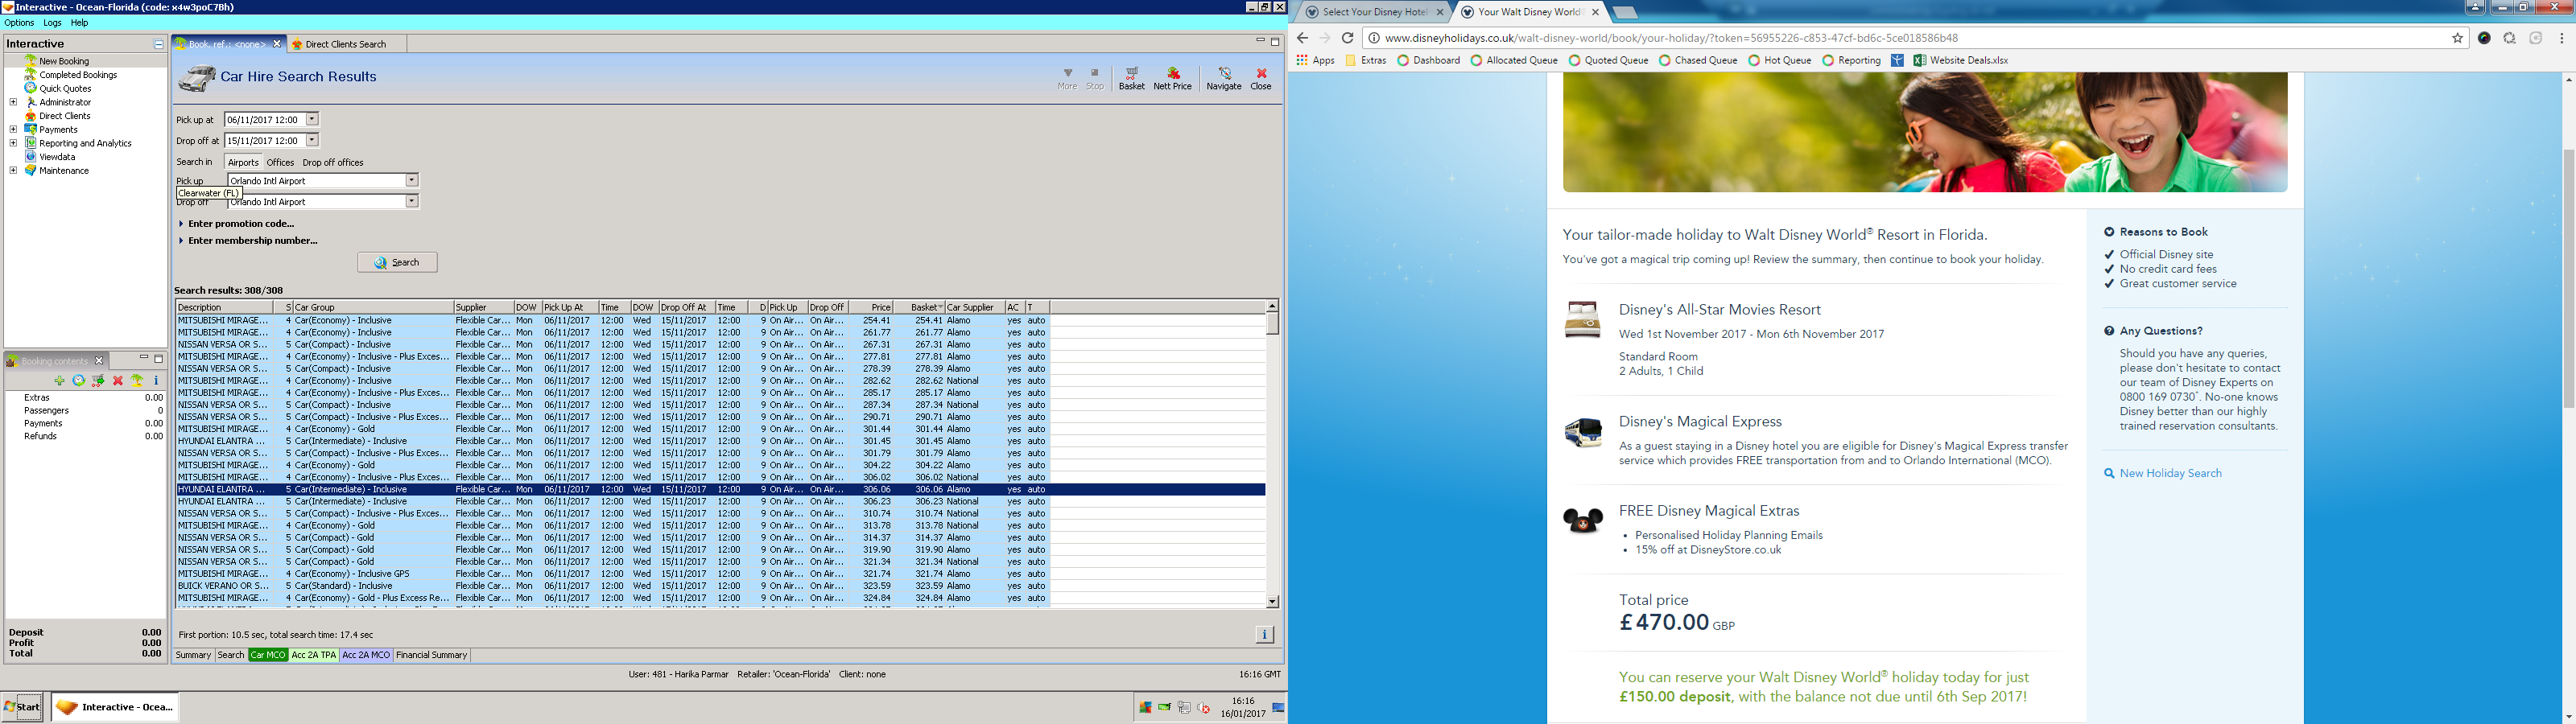
Task: Open the Dashboard bookmark
Action: click(1428, 60)
